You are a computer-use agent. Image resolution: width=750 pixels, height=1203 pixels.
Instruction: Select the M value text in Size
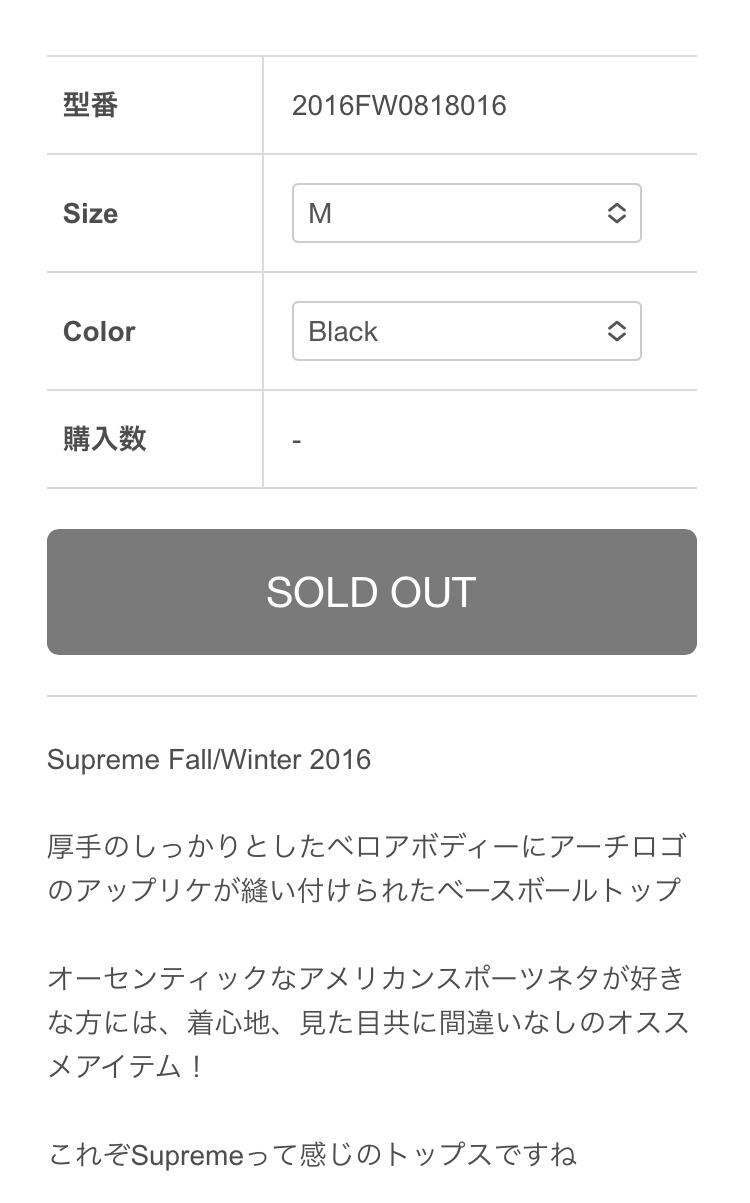click(320, 213)
